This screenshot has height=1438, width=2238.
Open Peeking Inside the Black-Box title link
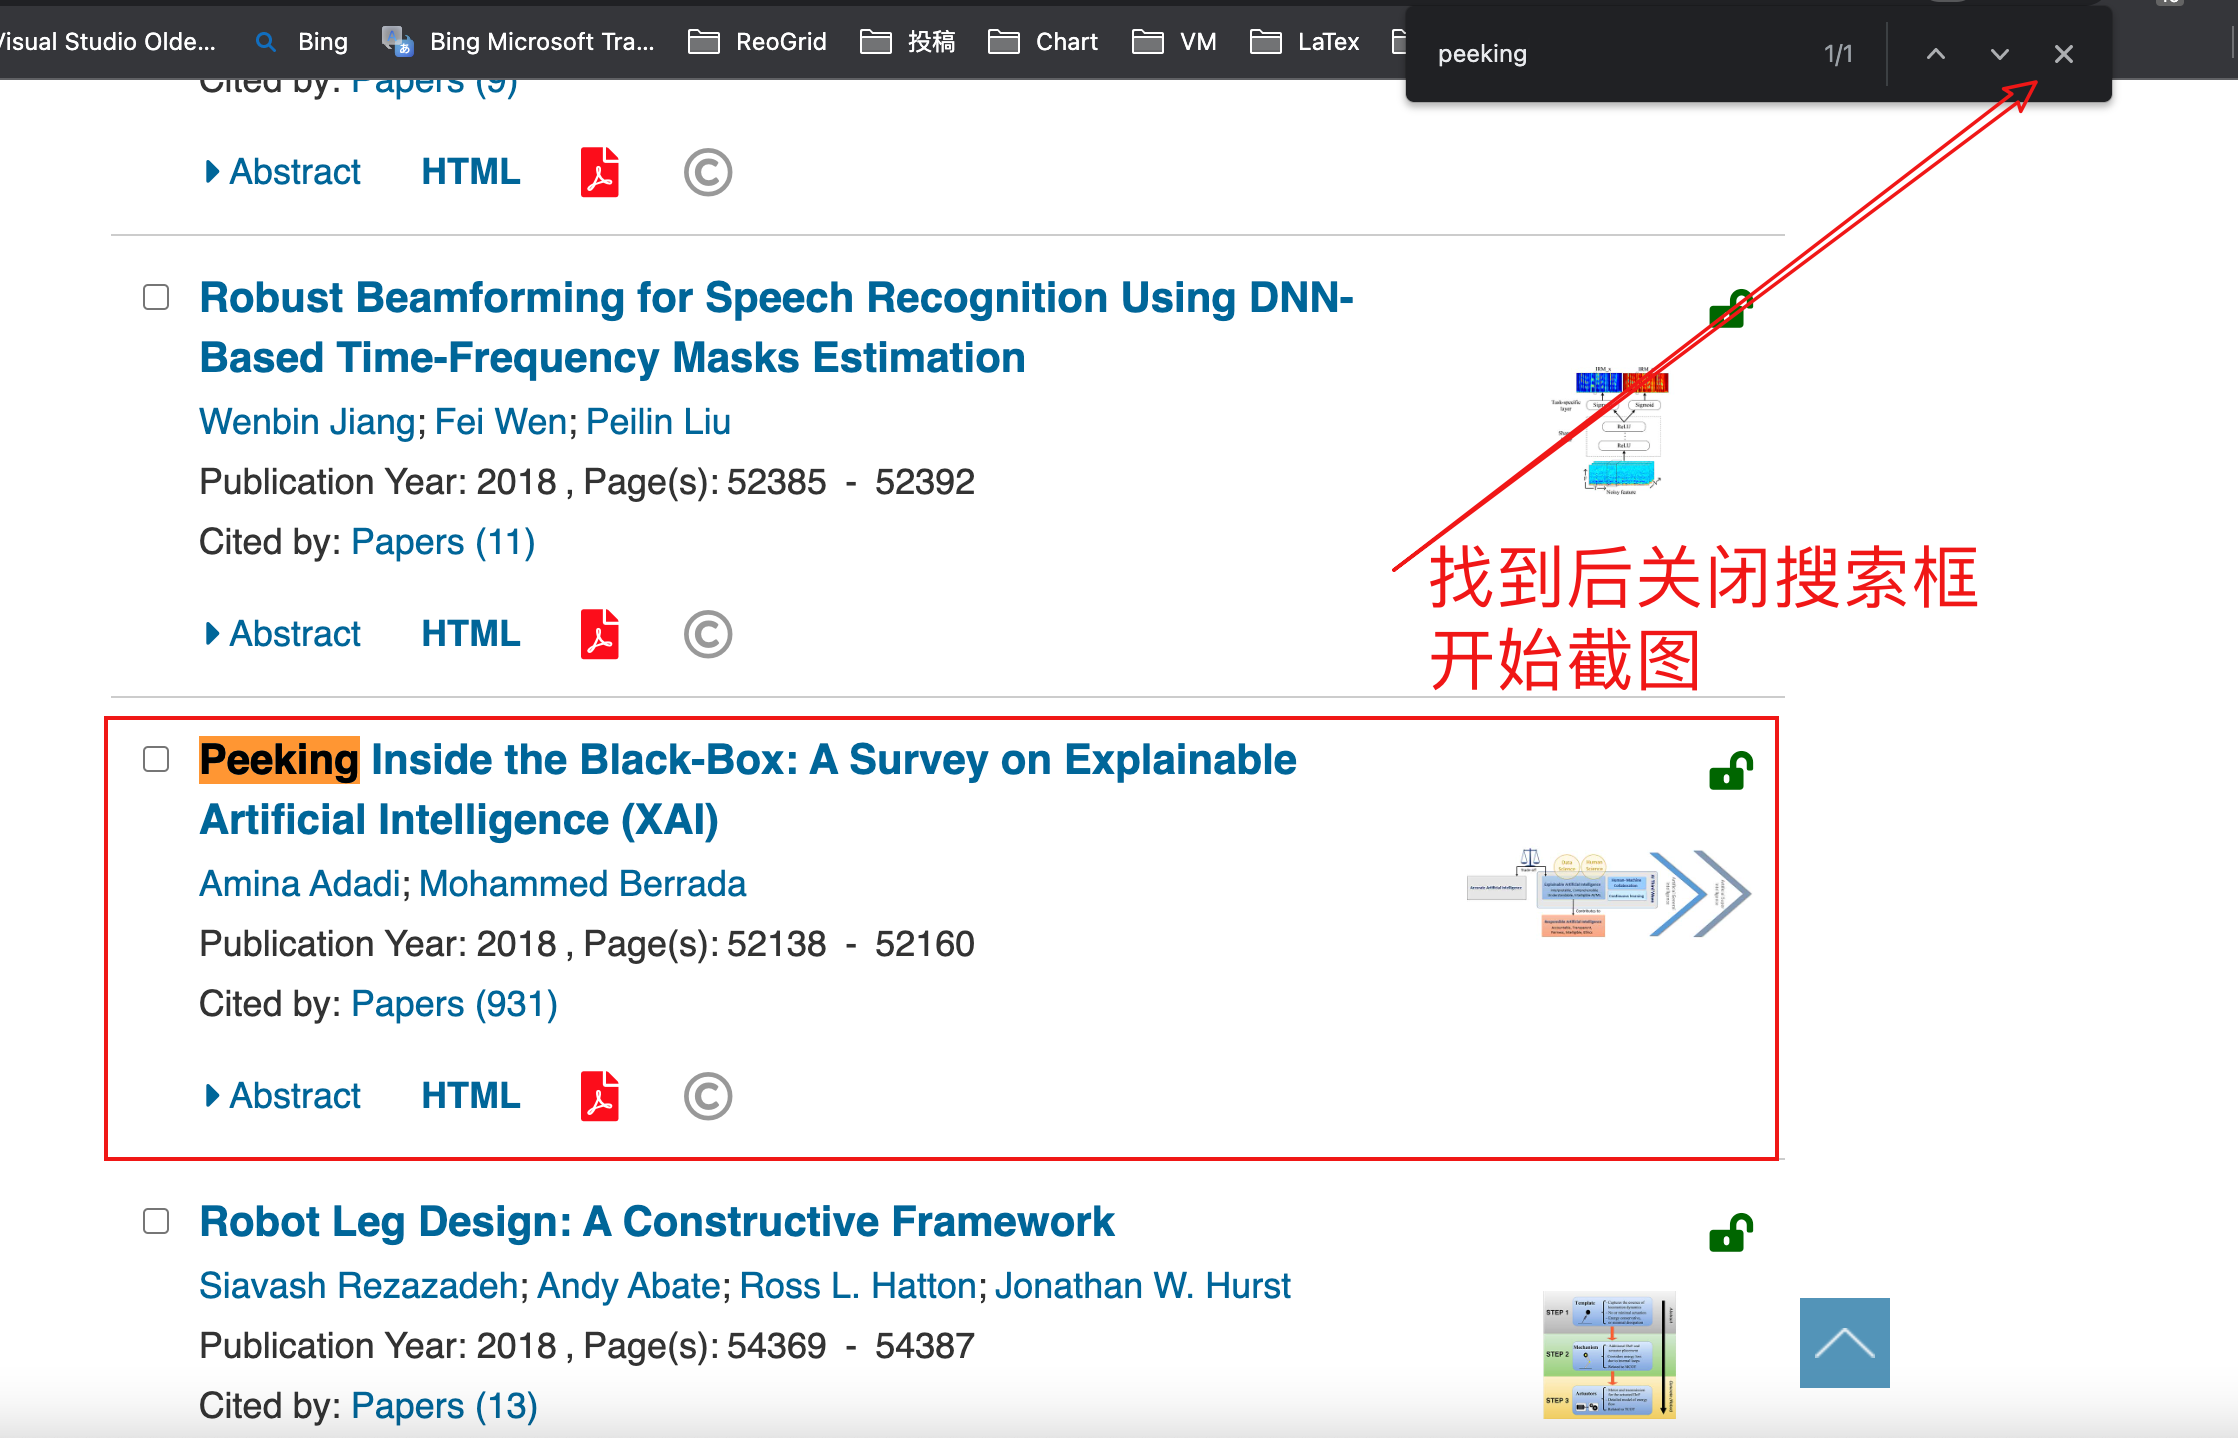click(748, 790)
